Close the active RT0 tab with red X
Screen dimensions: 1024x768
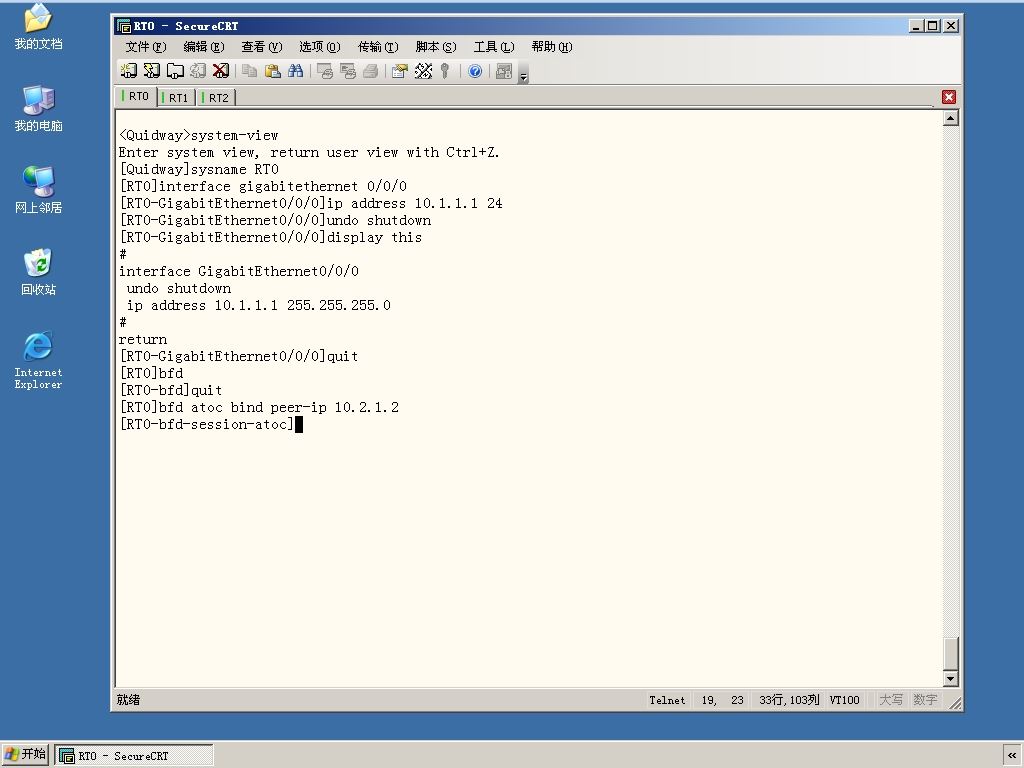tap(949, 97)
